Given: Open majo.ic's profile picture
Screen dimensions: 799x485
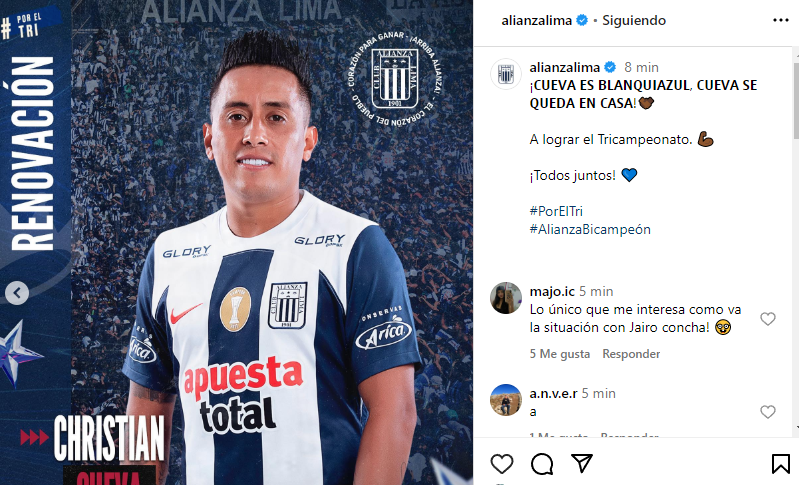Looking at the screenshot, I should pyautogui.click(x=505, y=298).
